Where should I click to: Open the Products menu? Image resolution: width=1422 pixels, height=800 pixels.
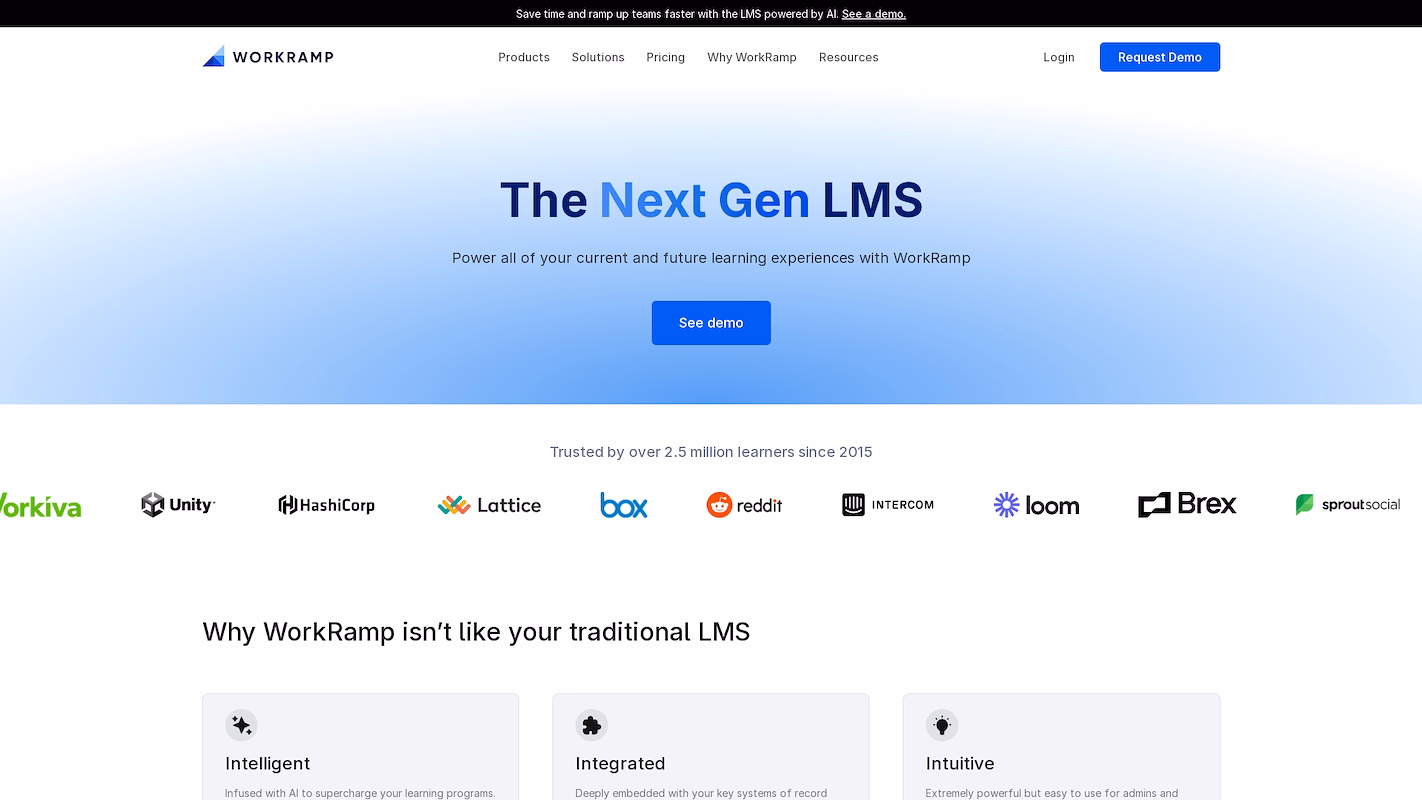pos(524,57)
